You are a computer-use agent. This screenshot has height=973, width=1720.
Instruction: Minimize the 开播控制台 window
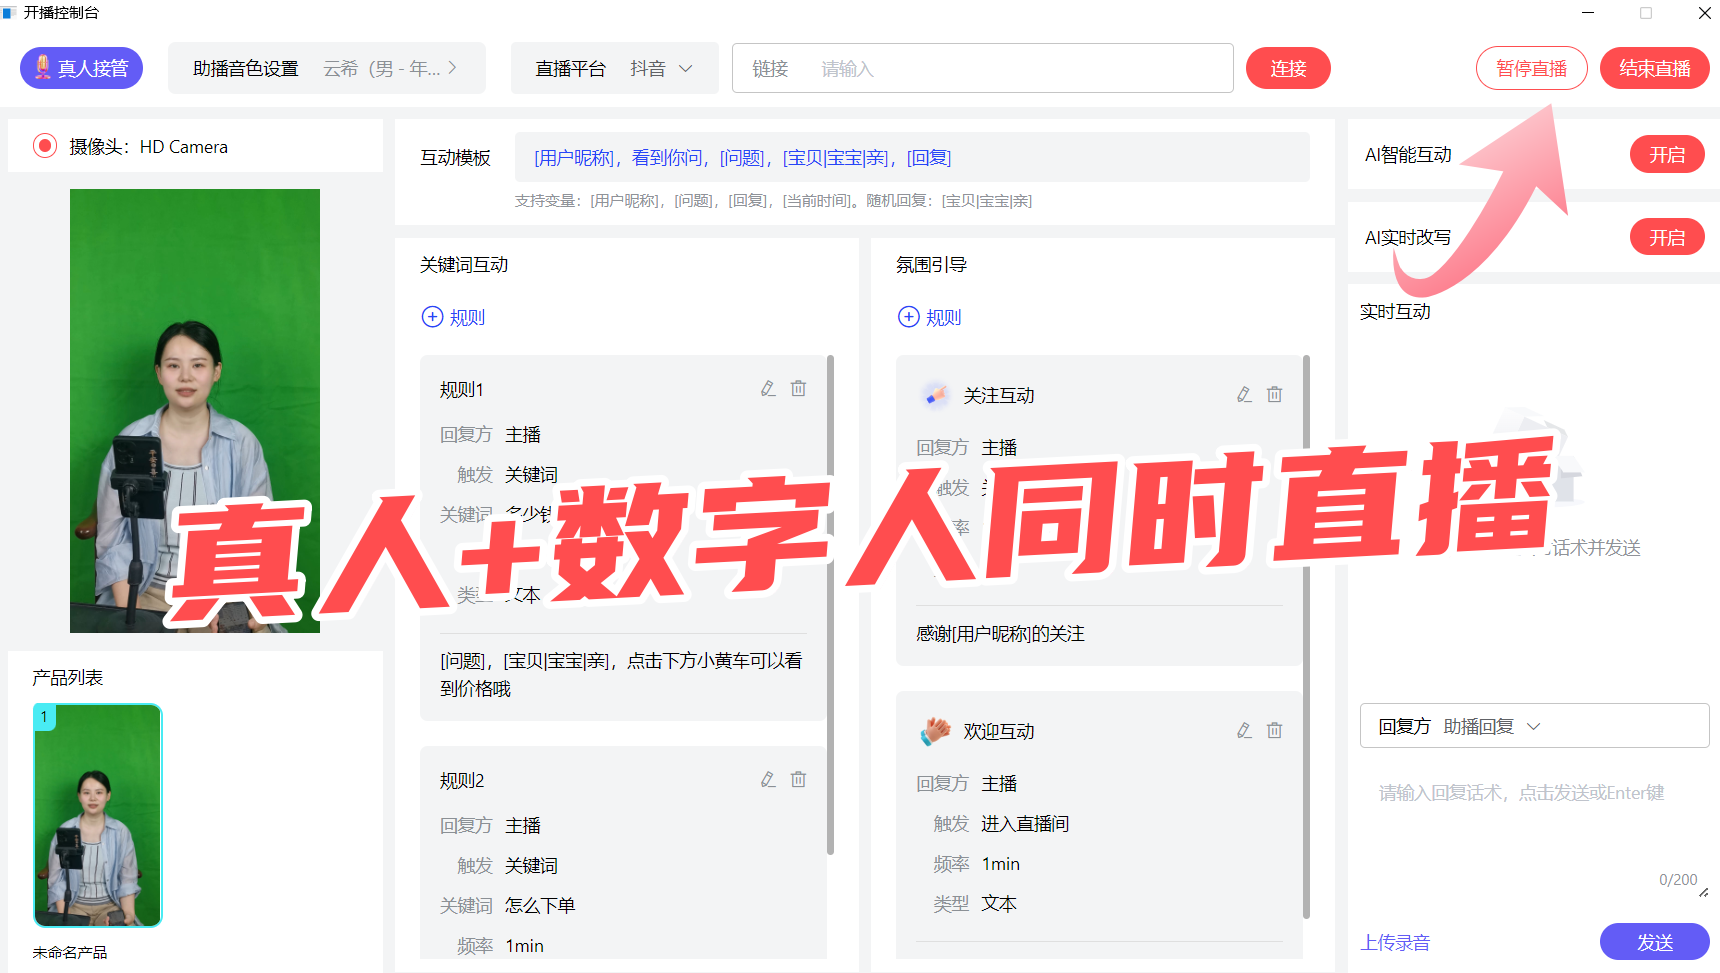[1588, 13]
